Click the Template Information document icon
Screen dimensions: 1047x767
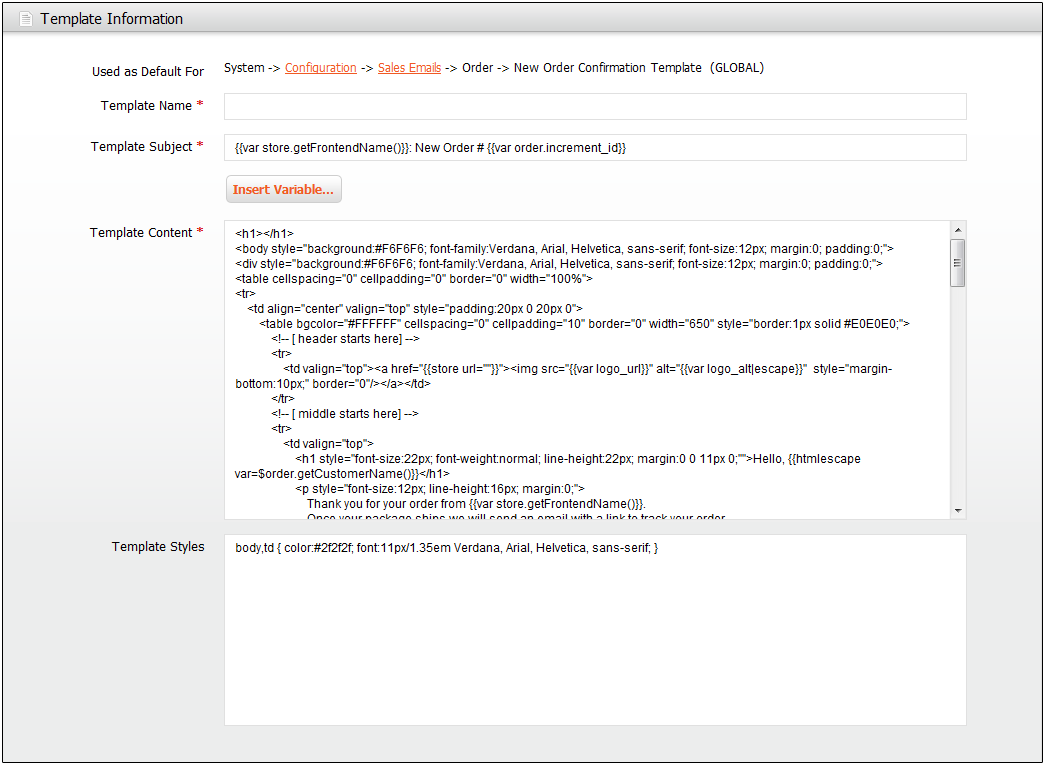26,19
